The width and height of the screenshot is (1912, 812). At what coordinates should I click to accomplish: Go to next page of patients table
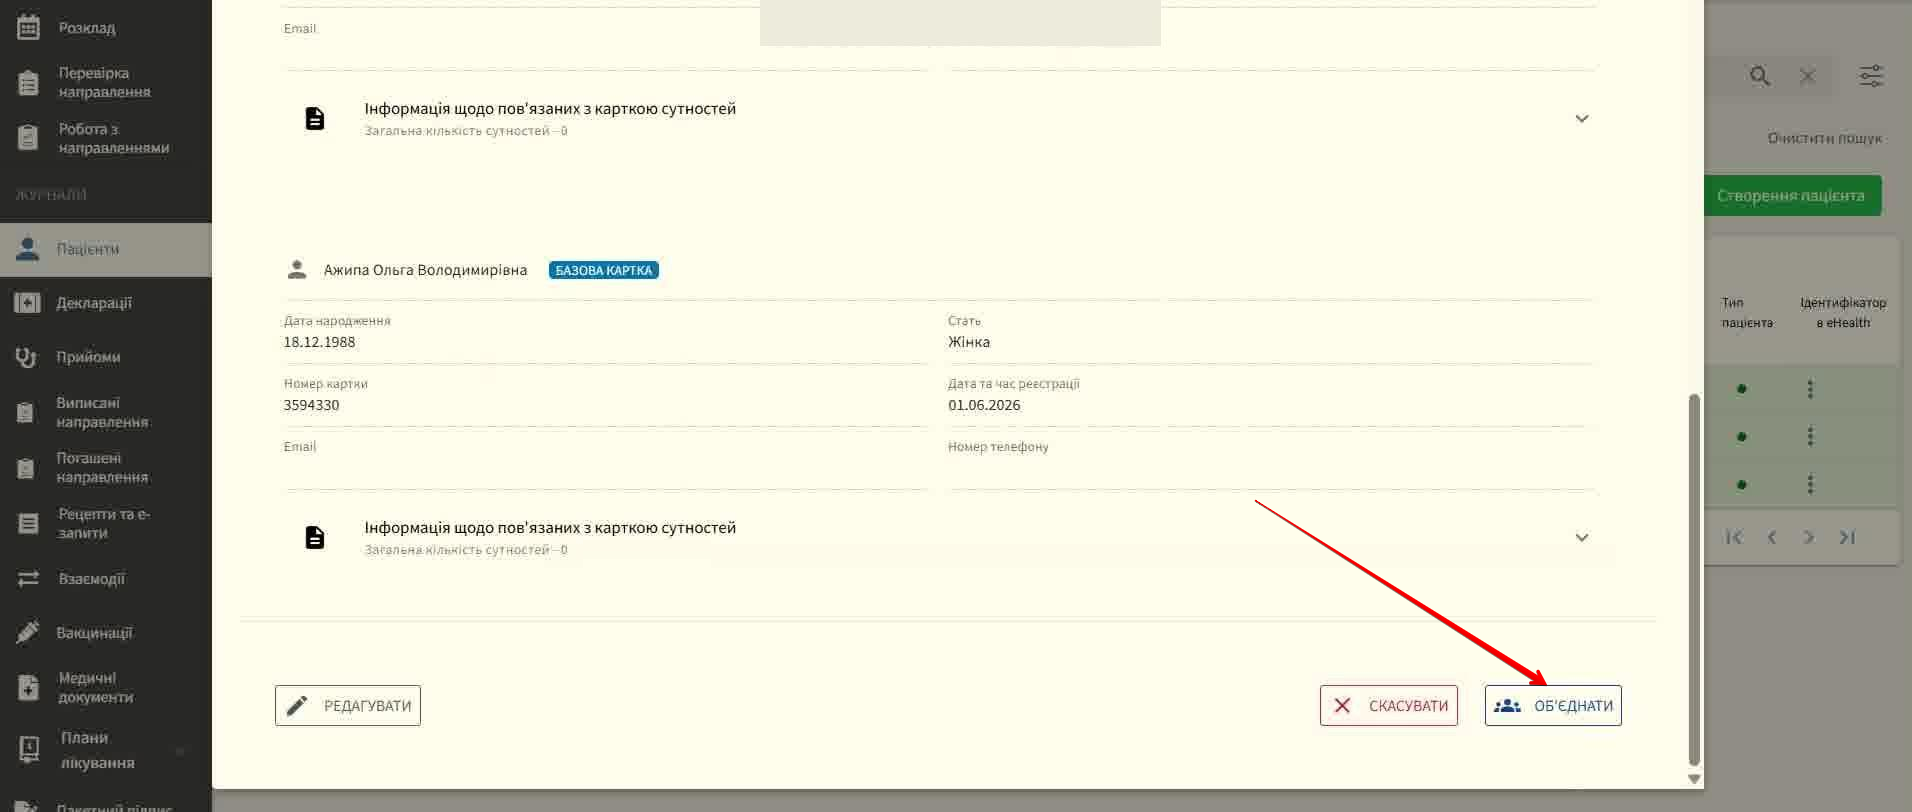coord(1808,537)
